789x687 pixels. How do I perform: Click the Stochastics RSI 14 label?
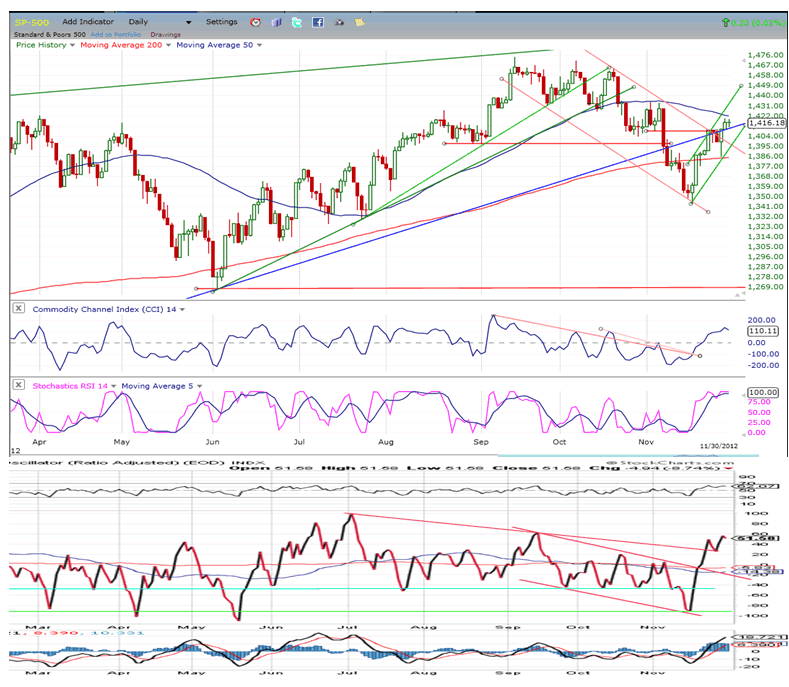70,386
